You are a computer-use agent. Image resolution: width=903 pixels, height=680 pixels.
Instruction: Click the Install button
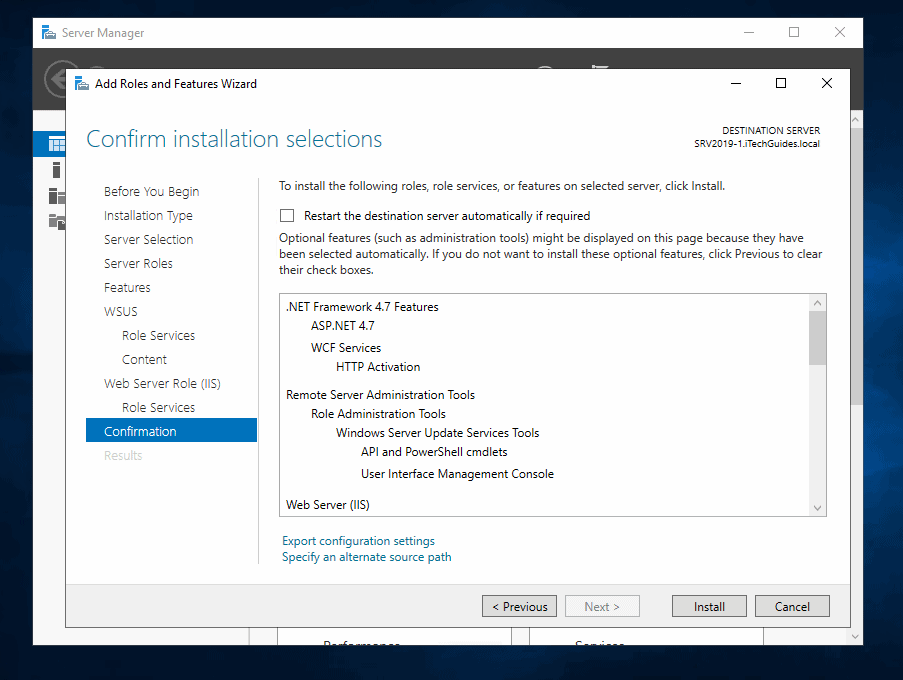coord(708,606)
